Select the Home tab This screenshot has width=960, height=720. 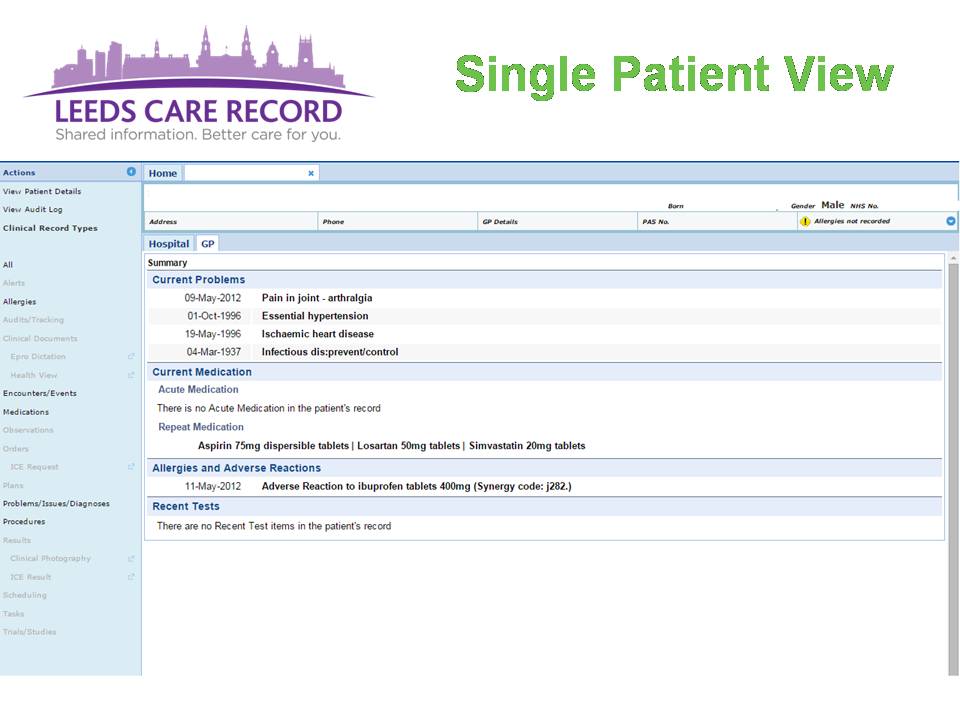click(x=162, y=172)
